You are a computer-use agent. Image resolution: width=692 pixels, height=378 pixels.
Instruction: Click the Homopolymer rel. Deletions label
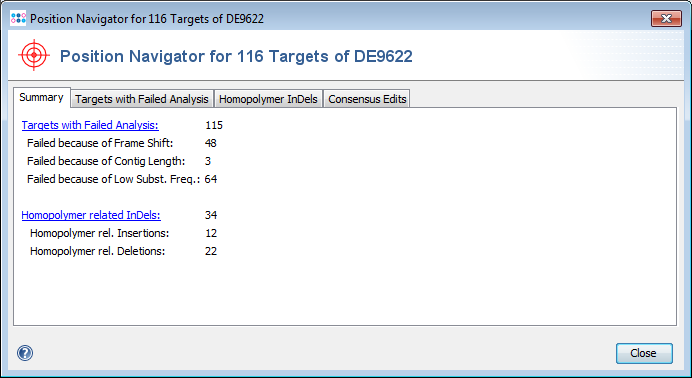click(98, 251)
